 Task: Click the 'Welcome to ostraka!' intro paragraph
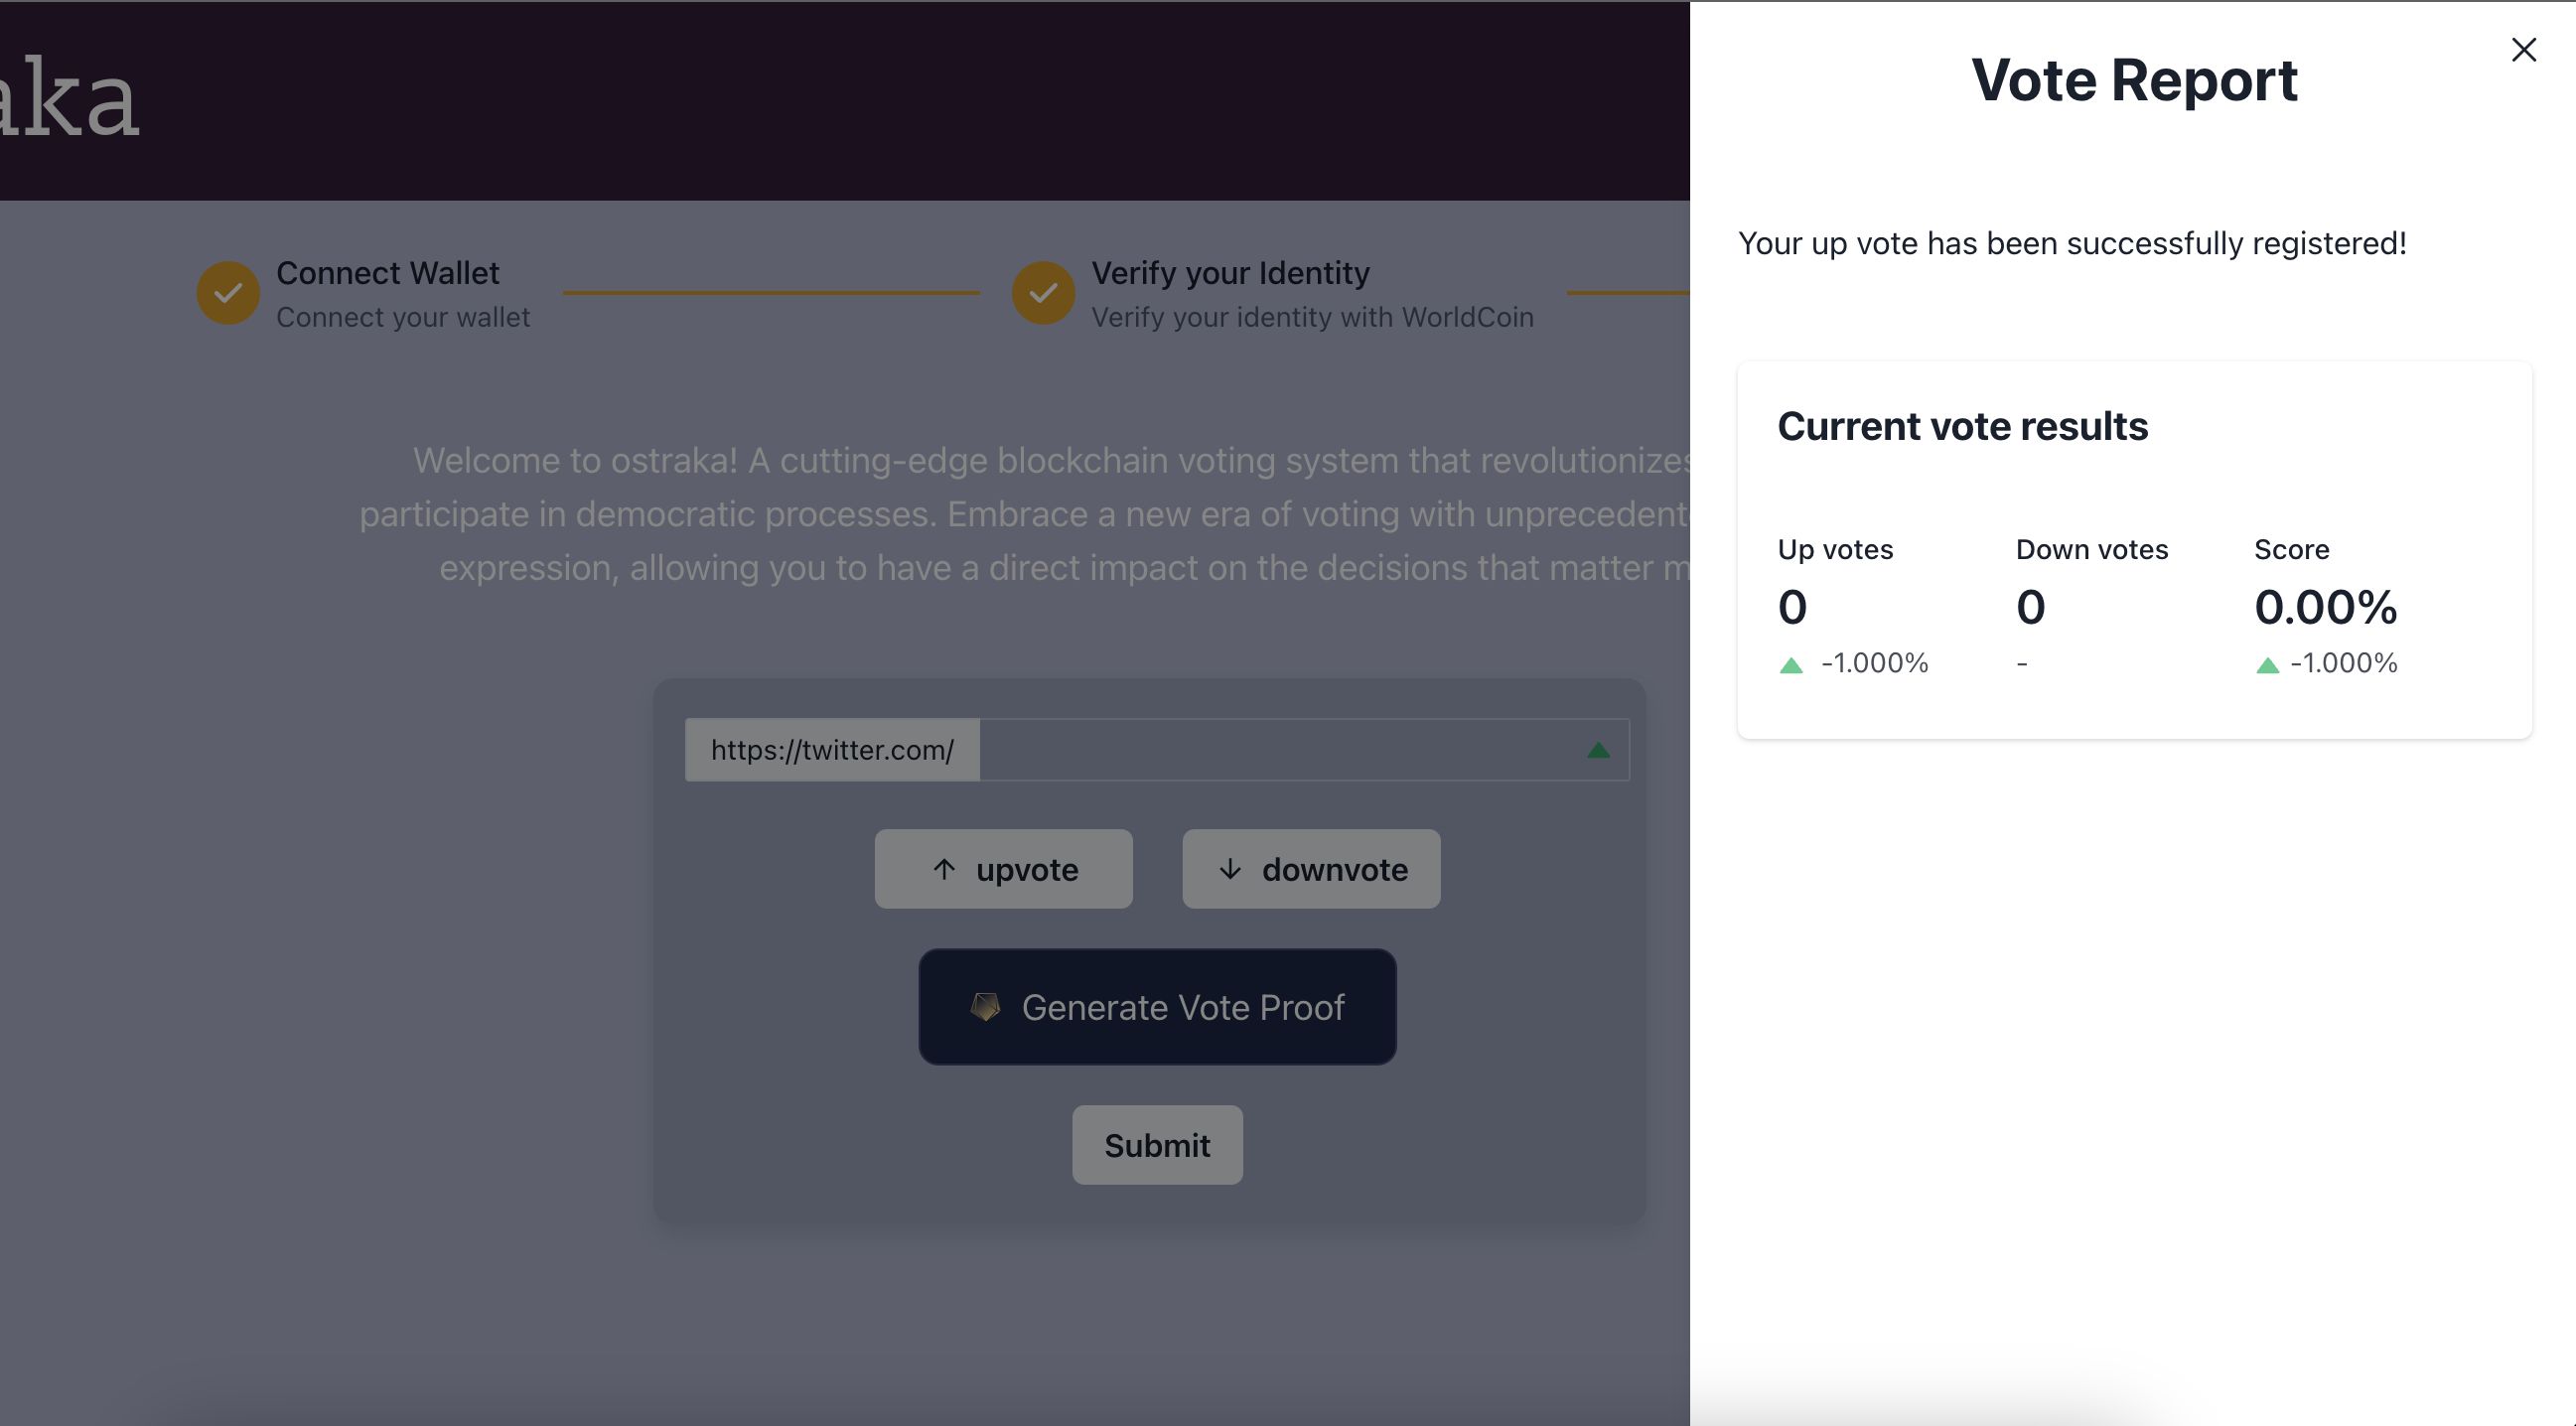pyautogui.click(x=1025, y=514)
